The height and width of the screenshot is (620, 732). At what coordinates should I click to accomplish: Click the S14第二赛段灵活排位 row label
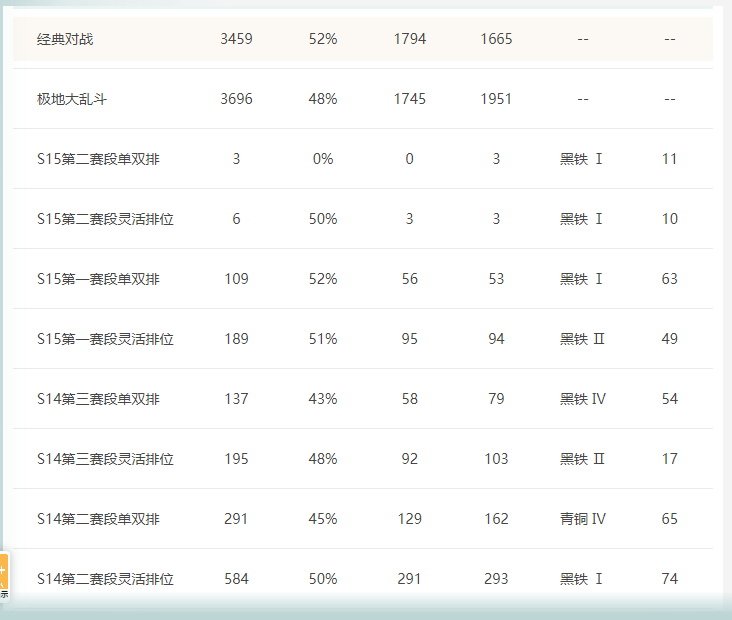[x=105, y=579]
